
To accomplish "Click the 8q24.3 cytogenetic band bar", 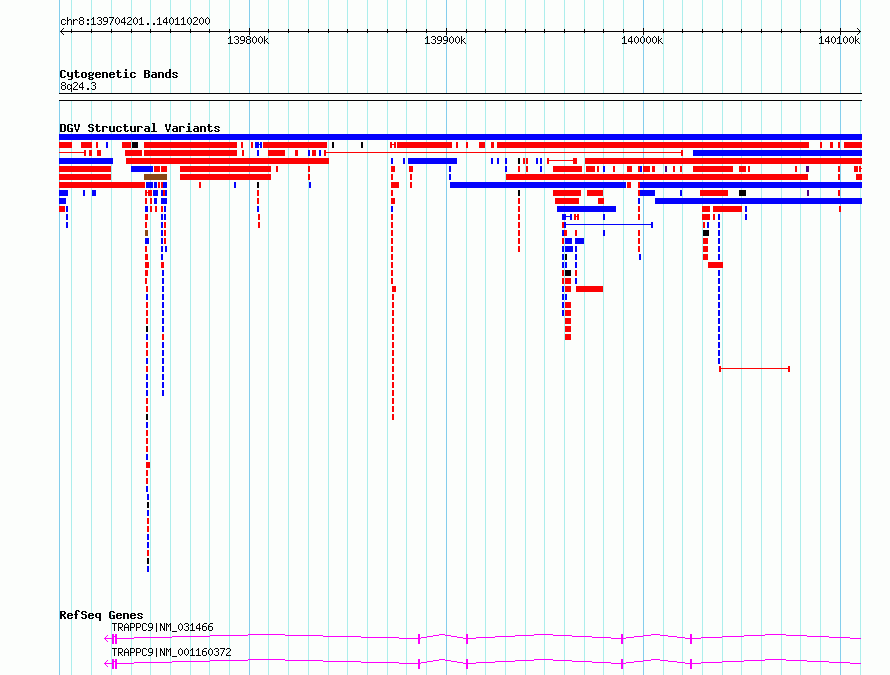I will pos(460,97).
